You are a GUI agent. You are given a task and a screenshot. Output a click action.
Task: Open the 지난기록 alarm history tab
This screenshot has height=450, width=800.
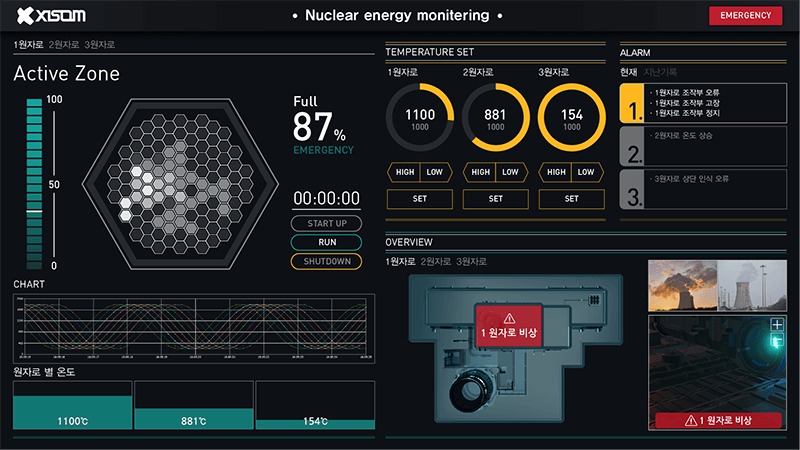tap(658, 72)
